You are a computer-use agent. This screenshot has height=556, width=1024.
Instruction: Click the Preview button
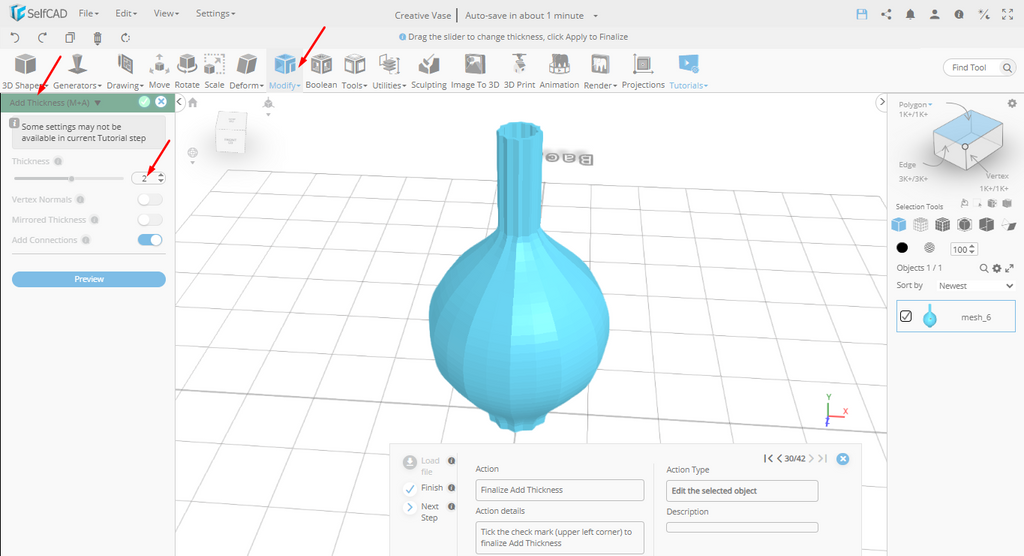[x=89, y=279]
